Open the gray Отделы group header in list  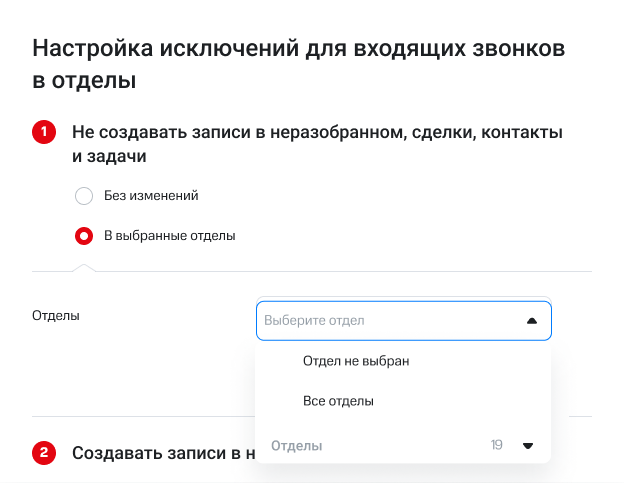coord(297,445)
